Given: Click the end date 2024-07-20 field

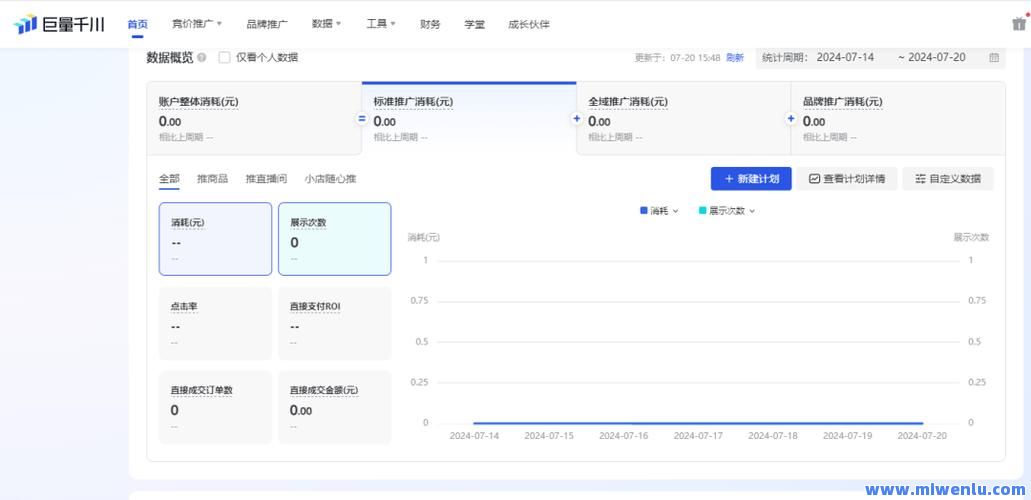Looking at the screenshot, I should point(937,57).
